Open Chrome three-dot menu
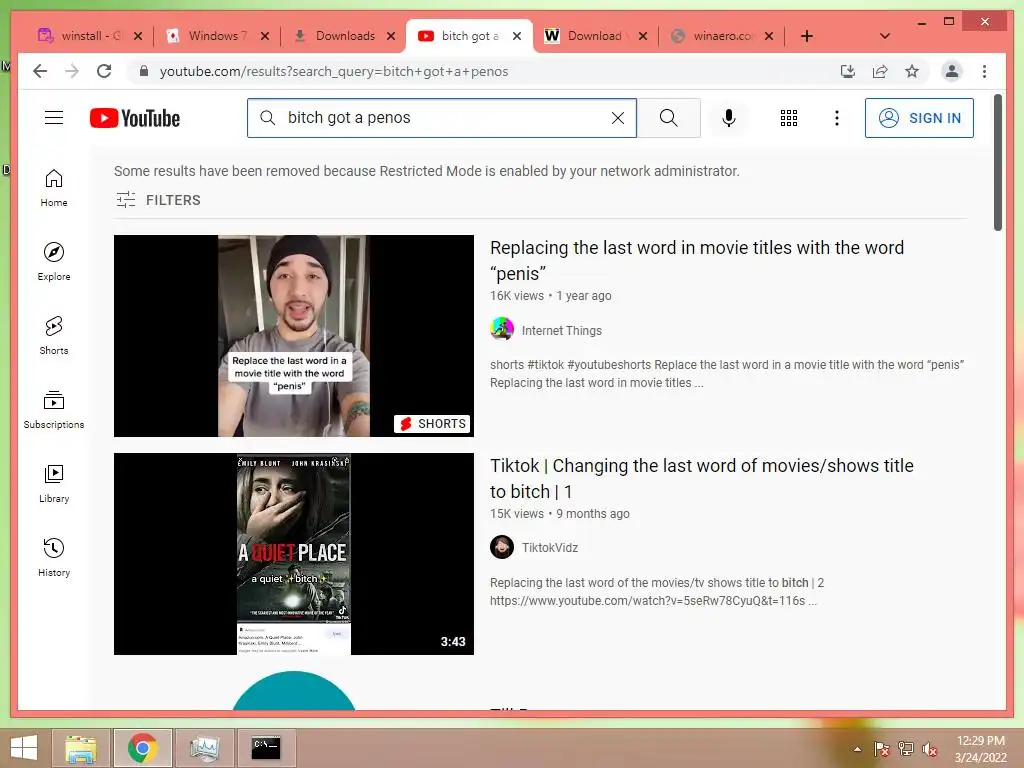This screenshot has width=1024, height=768. tap(984, 71)
